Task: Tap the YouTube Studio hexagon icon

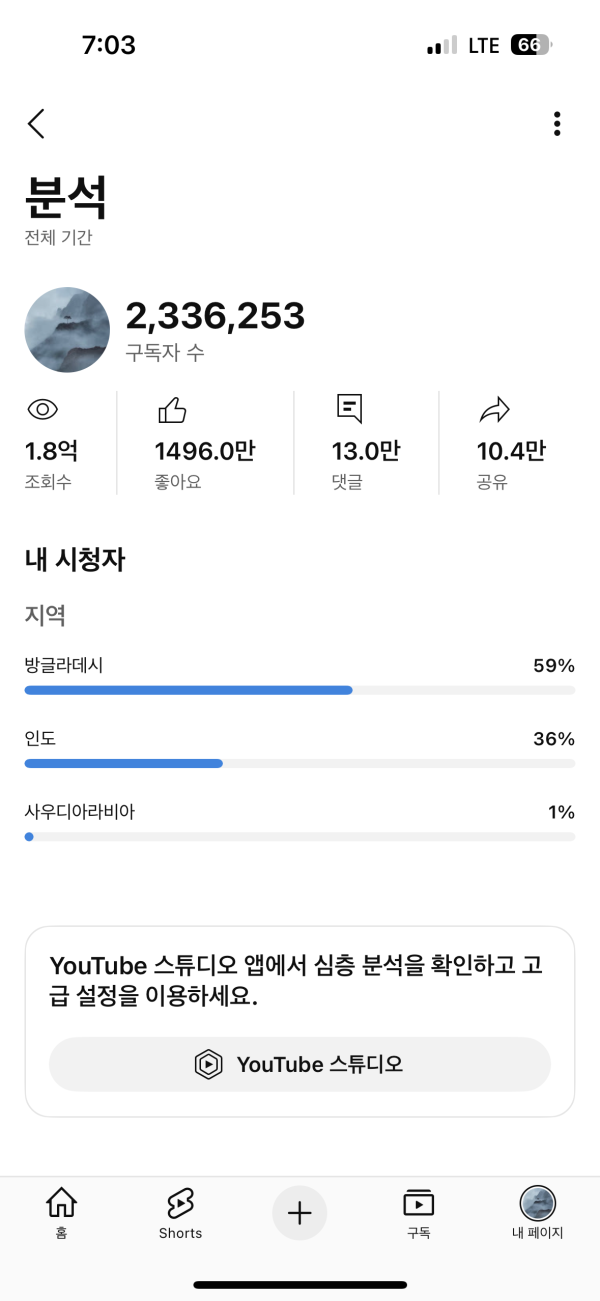Action: tap(208, 1064)
